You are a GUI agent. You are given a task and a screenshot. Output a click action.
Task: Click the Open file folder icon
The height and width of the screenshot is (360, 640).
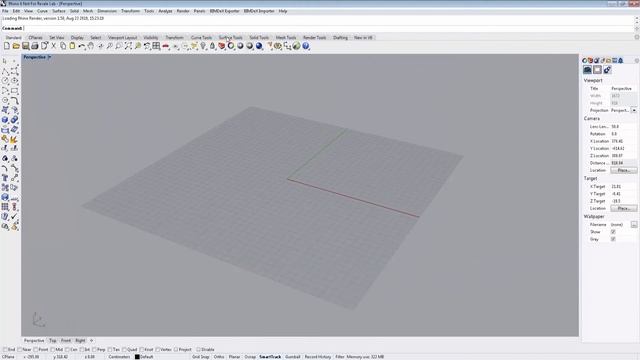(x=16, y=46)
